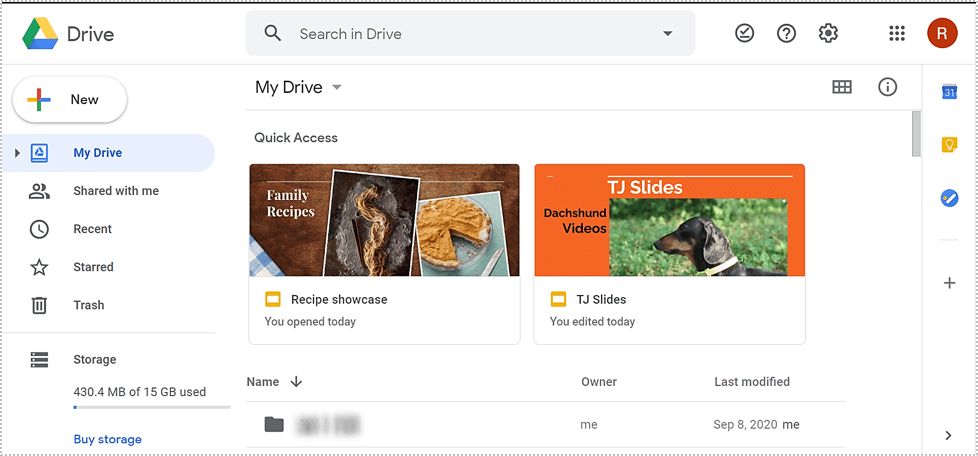The width and height of the screenshot is (978, 456).
Task: Open the My Drive title dropdown
Action: tap(337, 87)
